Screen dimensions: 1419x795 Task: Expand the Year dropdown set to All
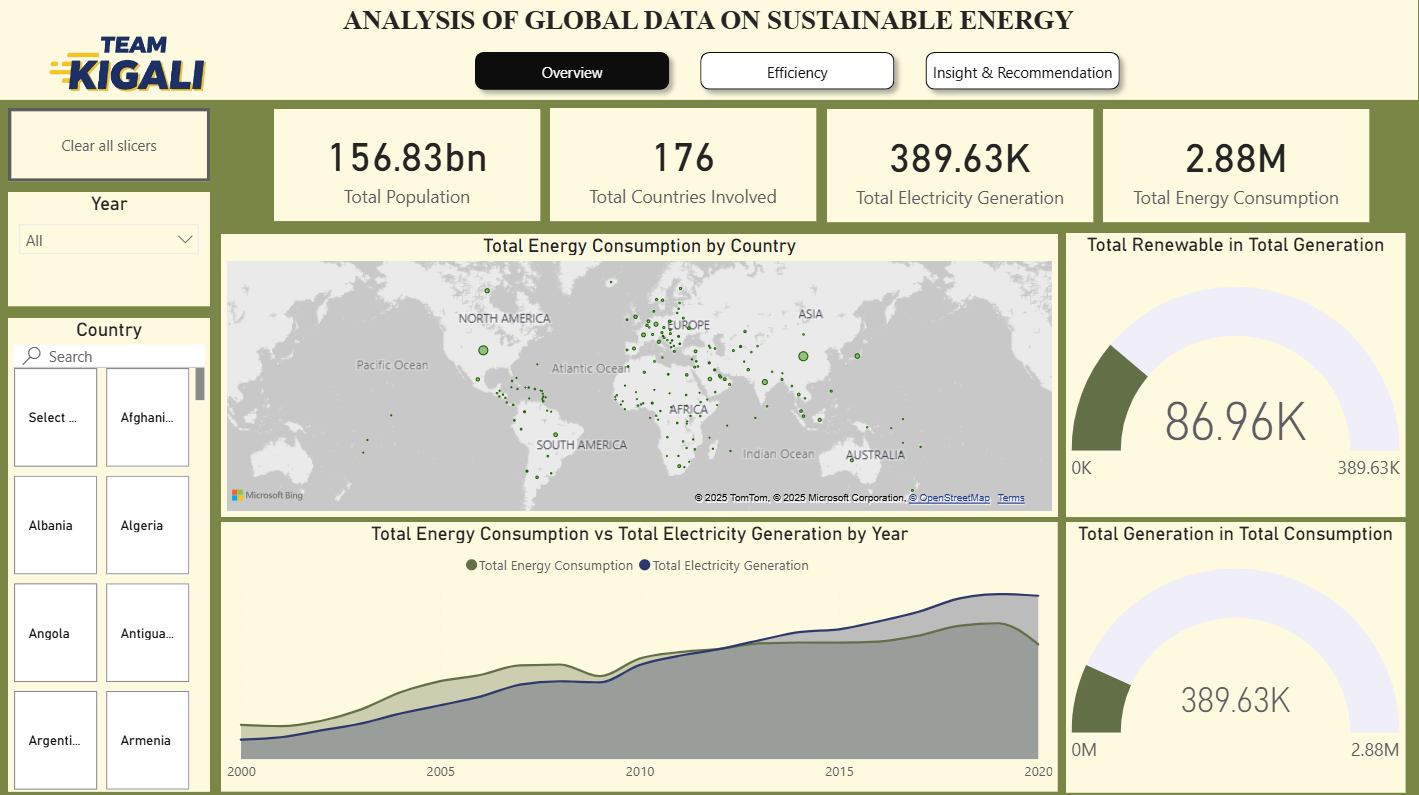coord(109,240)
